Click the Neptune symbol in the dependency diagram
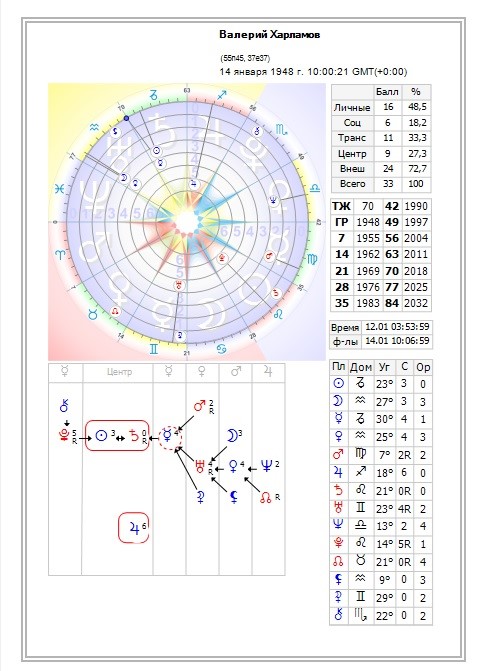Image resolution: width=486 pixels, height=671 pixels. pyautogui.click(x=266, y=465)
